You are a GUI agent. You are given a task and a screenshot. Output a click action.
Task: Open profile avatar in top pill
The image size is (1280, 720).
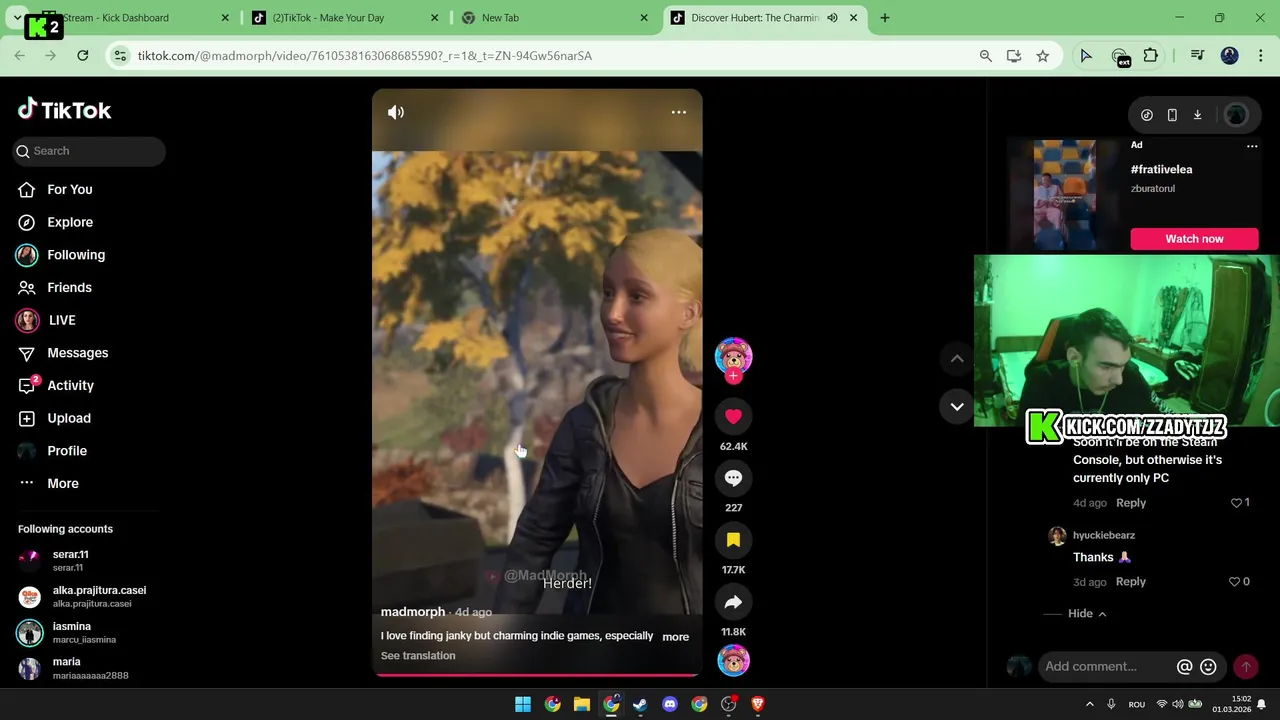pyautogui.click(x=1236, y=115)
